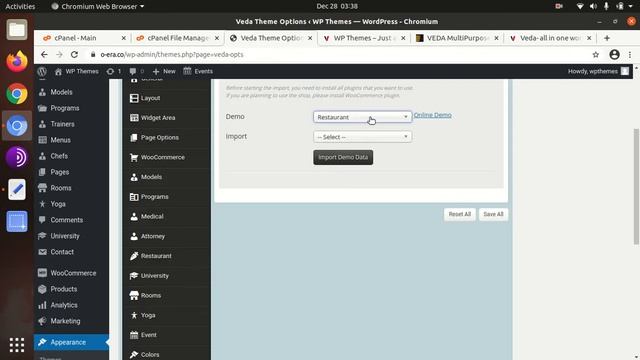This screenshot has height=360, width=640.
Task: Click New in the admin bar
Action: pos(164,71)
